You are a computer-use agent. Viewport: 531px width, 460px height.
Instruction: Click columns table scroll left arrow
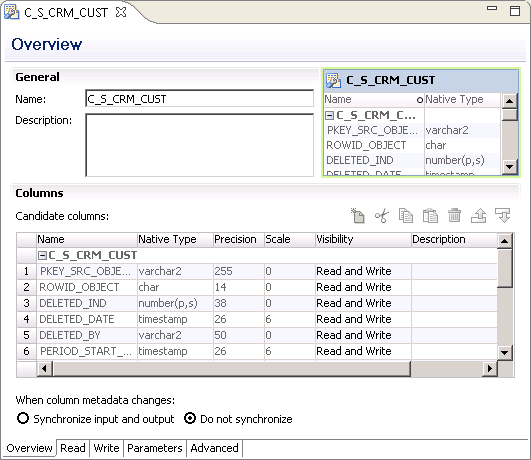pyautogui.click(x=44, y=368)
